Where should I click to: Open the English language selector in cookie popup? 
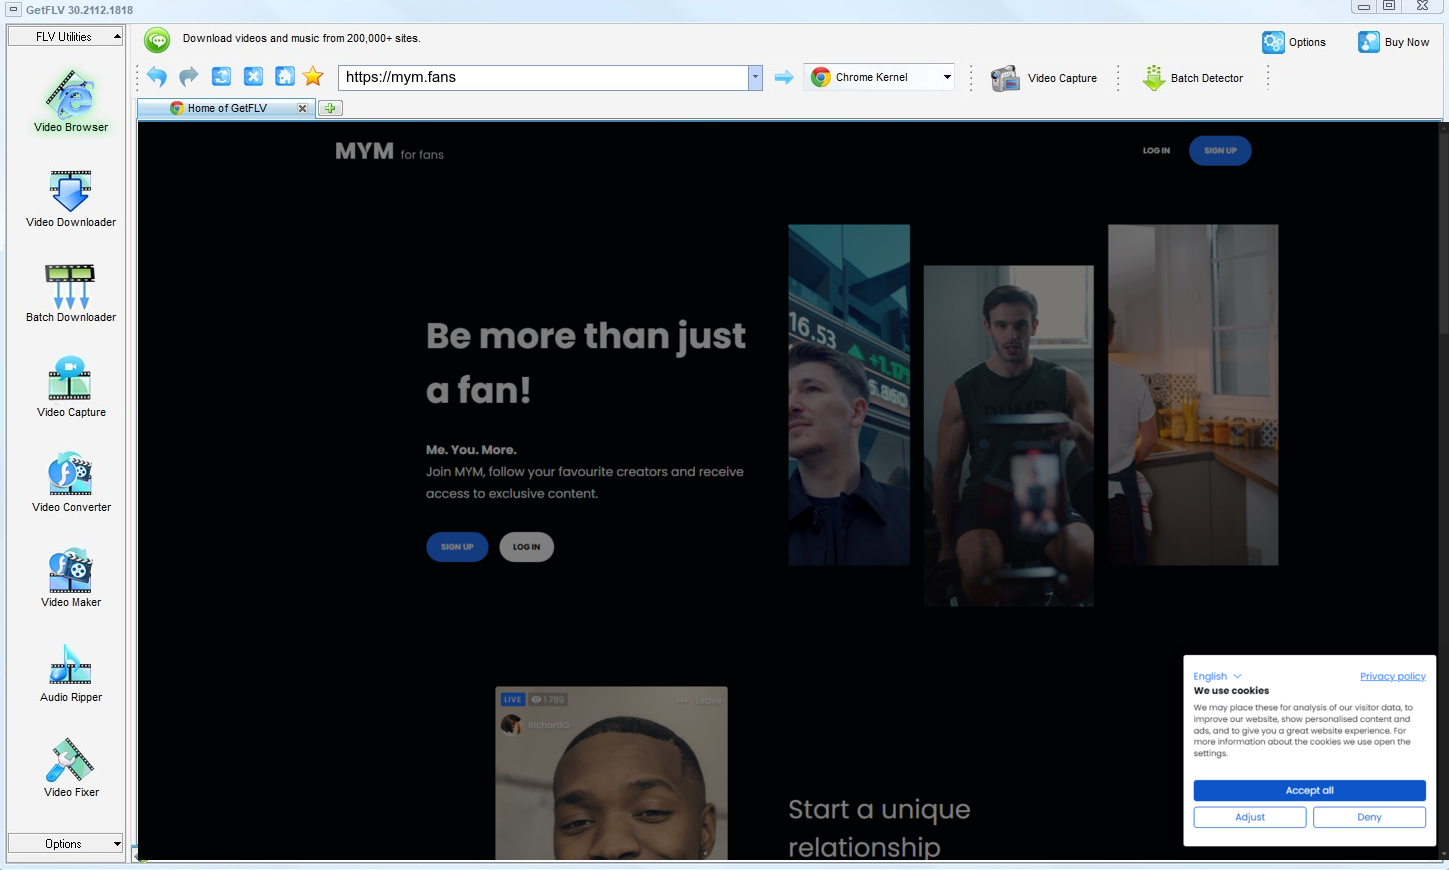coord(1217,676)
